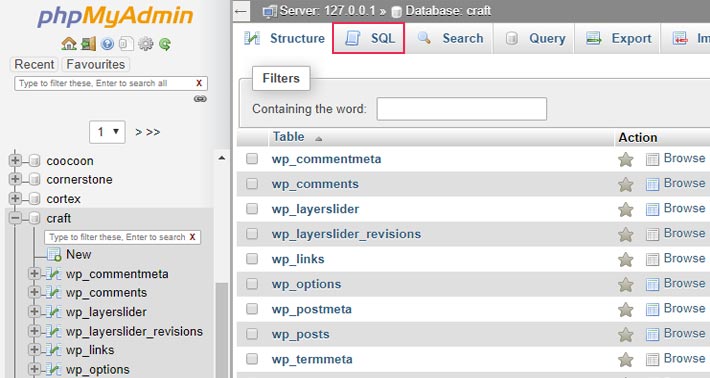710x378 pixels.
Task: Click the link-with-main-panel chain icon
Action: pyautogui.click(x=200, y=99)
